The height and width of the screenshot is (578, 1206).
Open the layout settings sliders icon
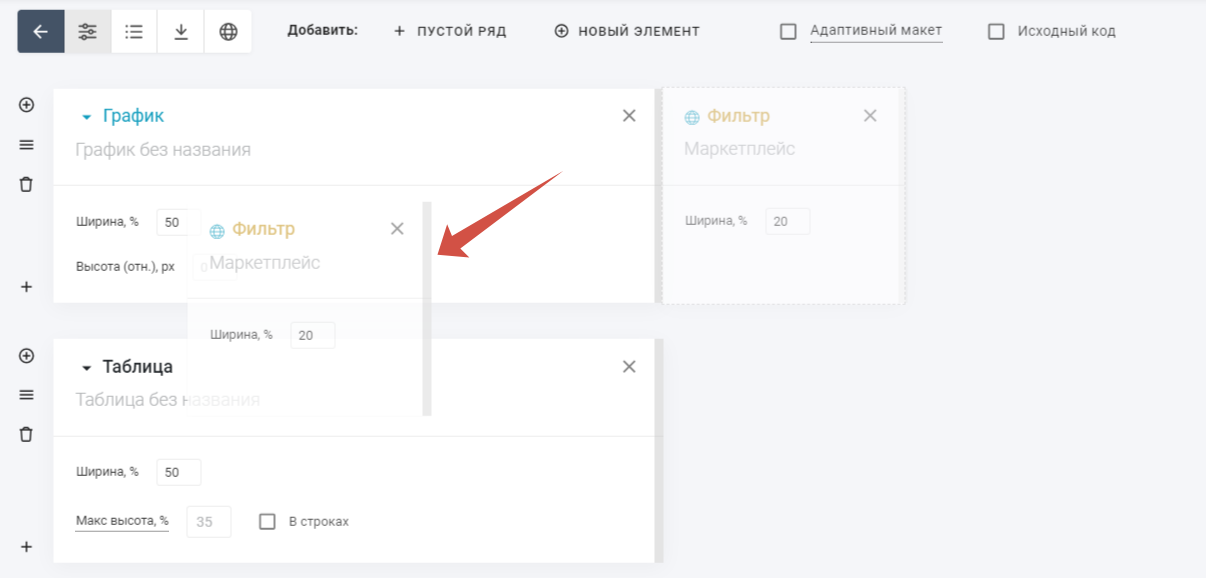click(x=88, y=32)
